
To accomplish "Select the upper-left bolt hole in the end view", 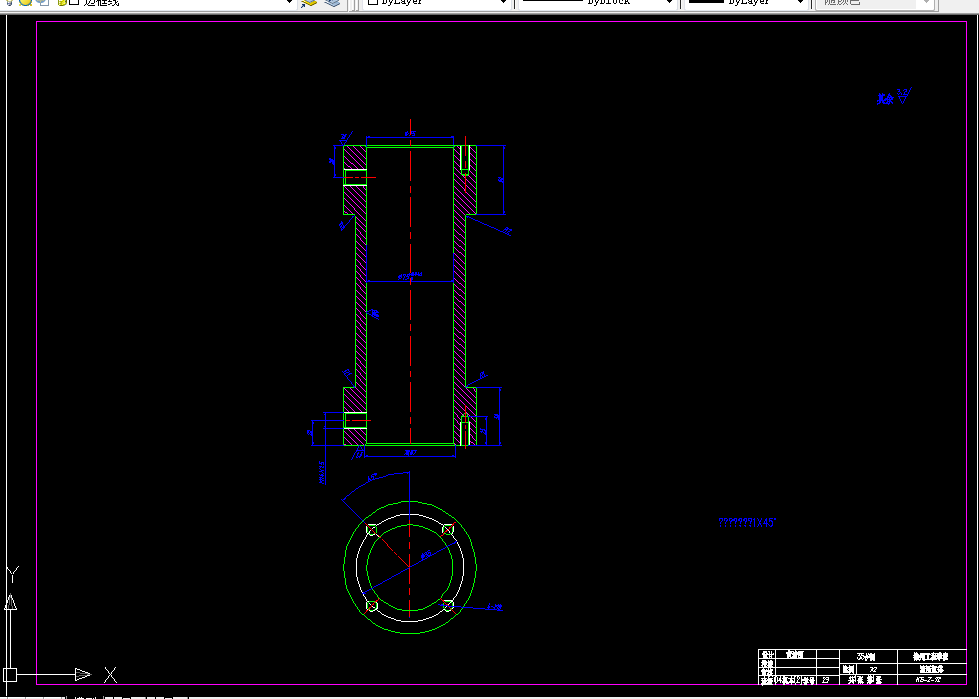I will click(372, 530).
